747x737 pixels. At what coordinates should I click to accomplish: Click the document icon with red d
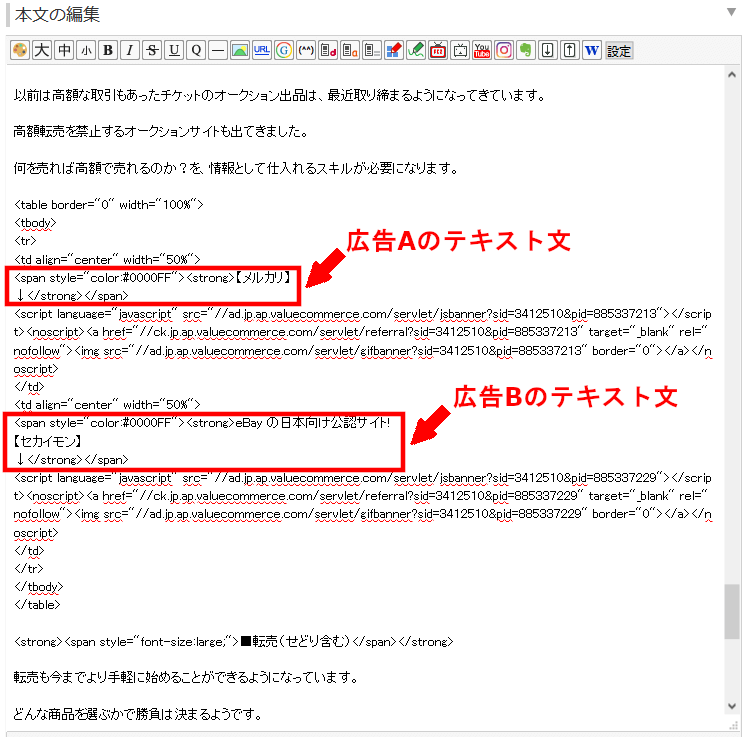(x=328, y=50)
